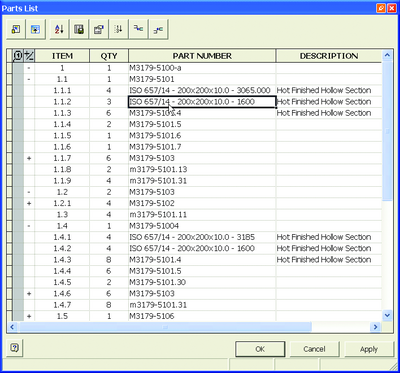Image resolution: width=400 pixels, height=373 pixels.
Task: Click the Export parts list icon
Action: (79, 30)
